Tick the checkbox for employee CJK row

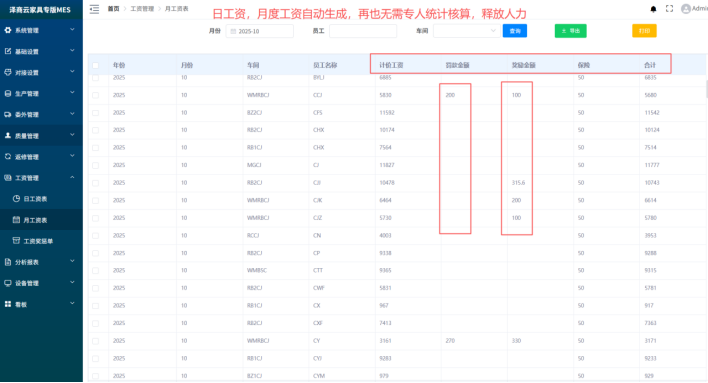[95, 201]
